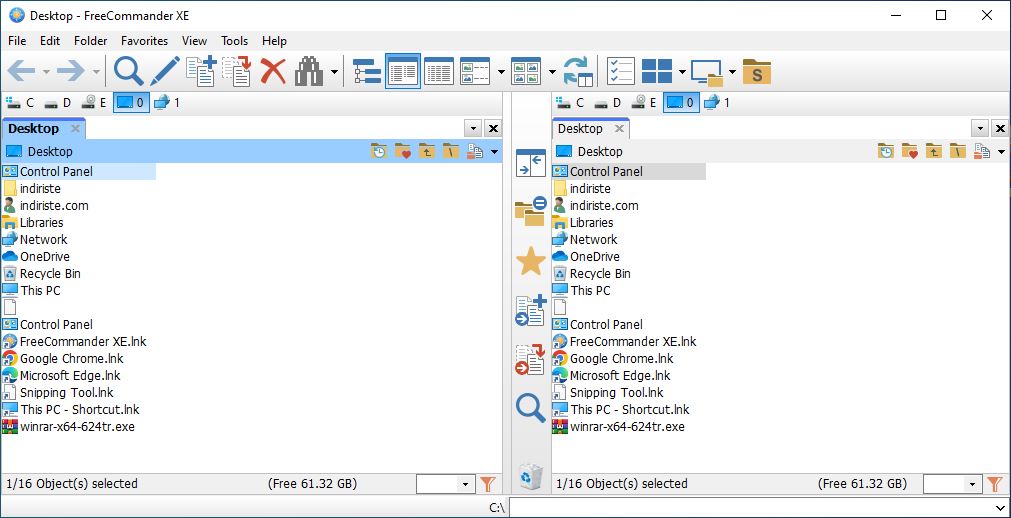The width and height of the screenshot is (1011, 518).
Task: Open dropdown next to Back arrow
Action: click(46, 72)
